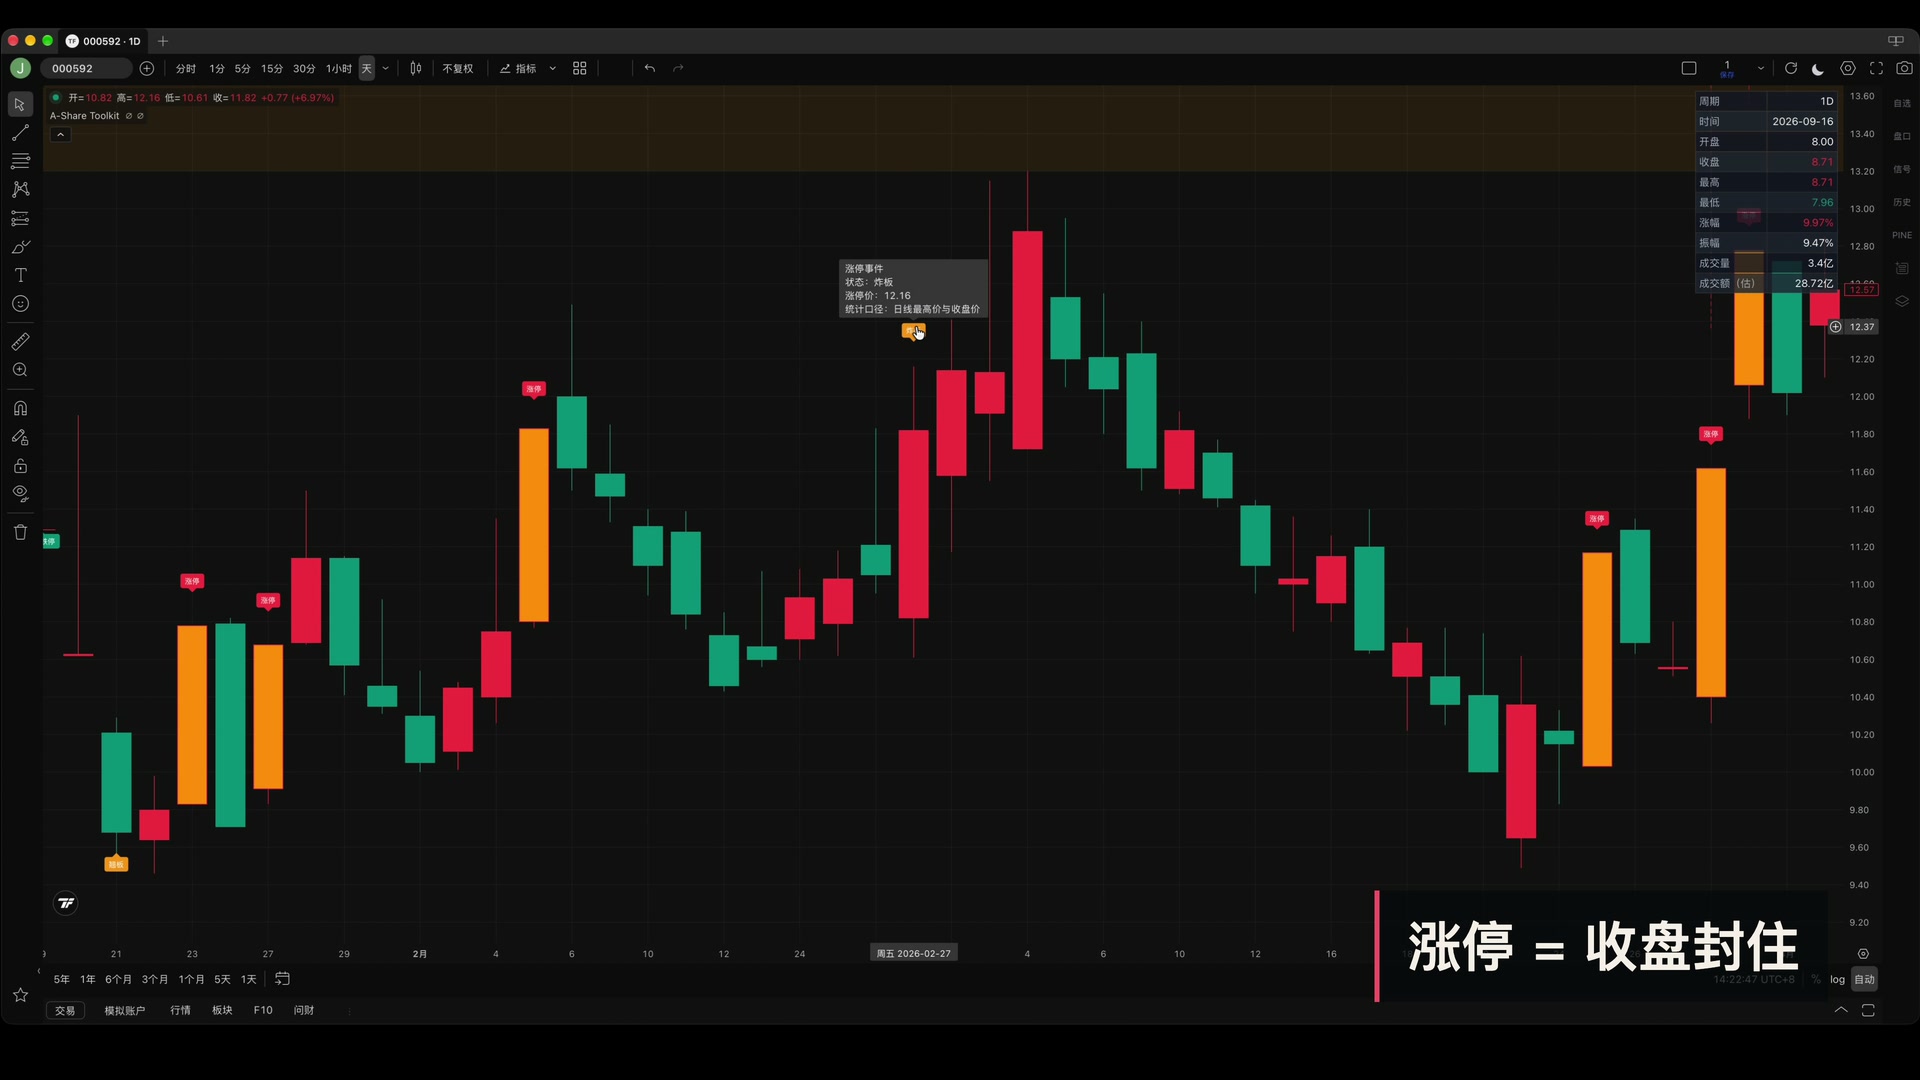Screen dimensions: 1920x1080
Task: Enter fullscreen mode
Action: (x=1877, y=68)
